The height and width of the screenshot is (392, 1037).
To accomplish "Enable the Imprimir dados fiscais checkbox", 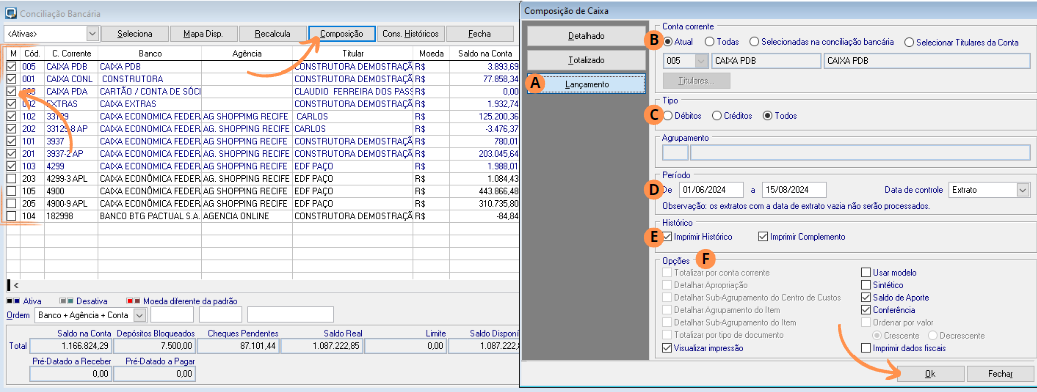I will [866, 348].
